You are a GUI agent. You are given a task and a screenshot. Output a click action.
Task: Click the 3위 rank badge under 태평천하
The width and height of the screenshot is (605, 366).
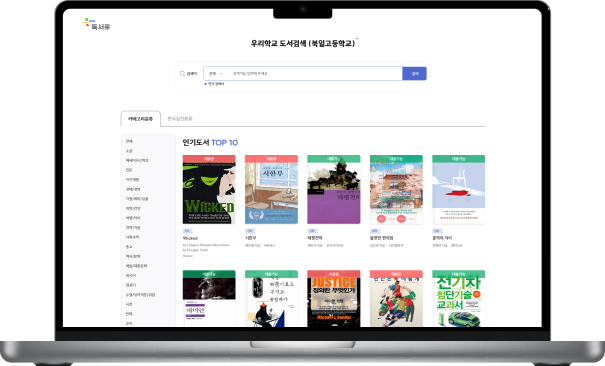pyautogui.click(x=312, y=231)
